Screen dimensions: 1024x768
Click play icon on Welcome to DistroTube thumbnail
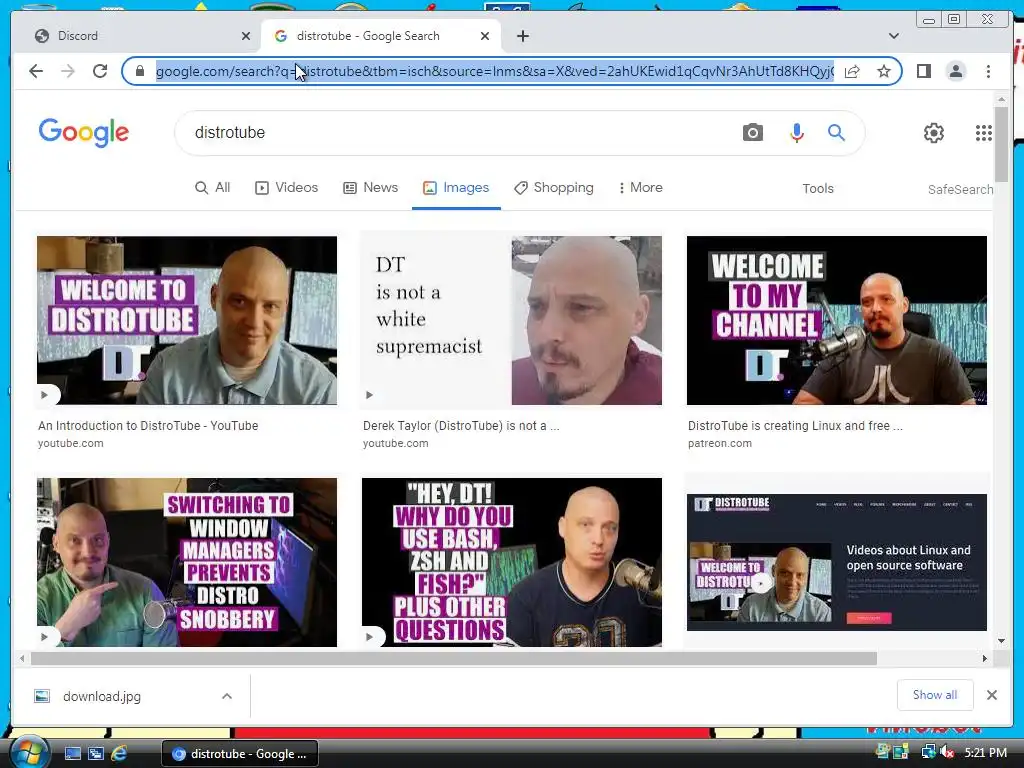tap(44, 394)
